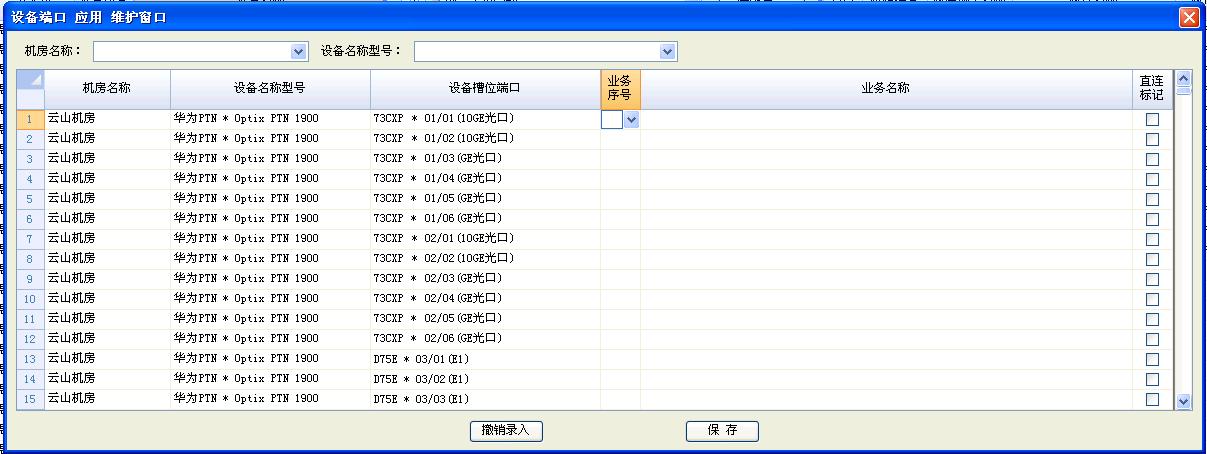The height and width of the screenshot is (454, 1207).
Task: Check 直连标记 box for row 11
Action: (x=1152, y=319)
